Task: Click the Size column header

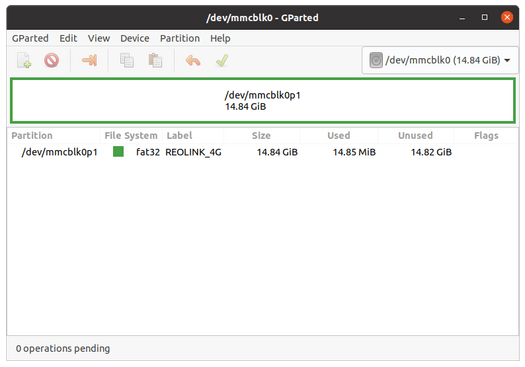Action: point(261,136)
